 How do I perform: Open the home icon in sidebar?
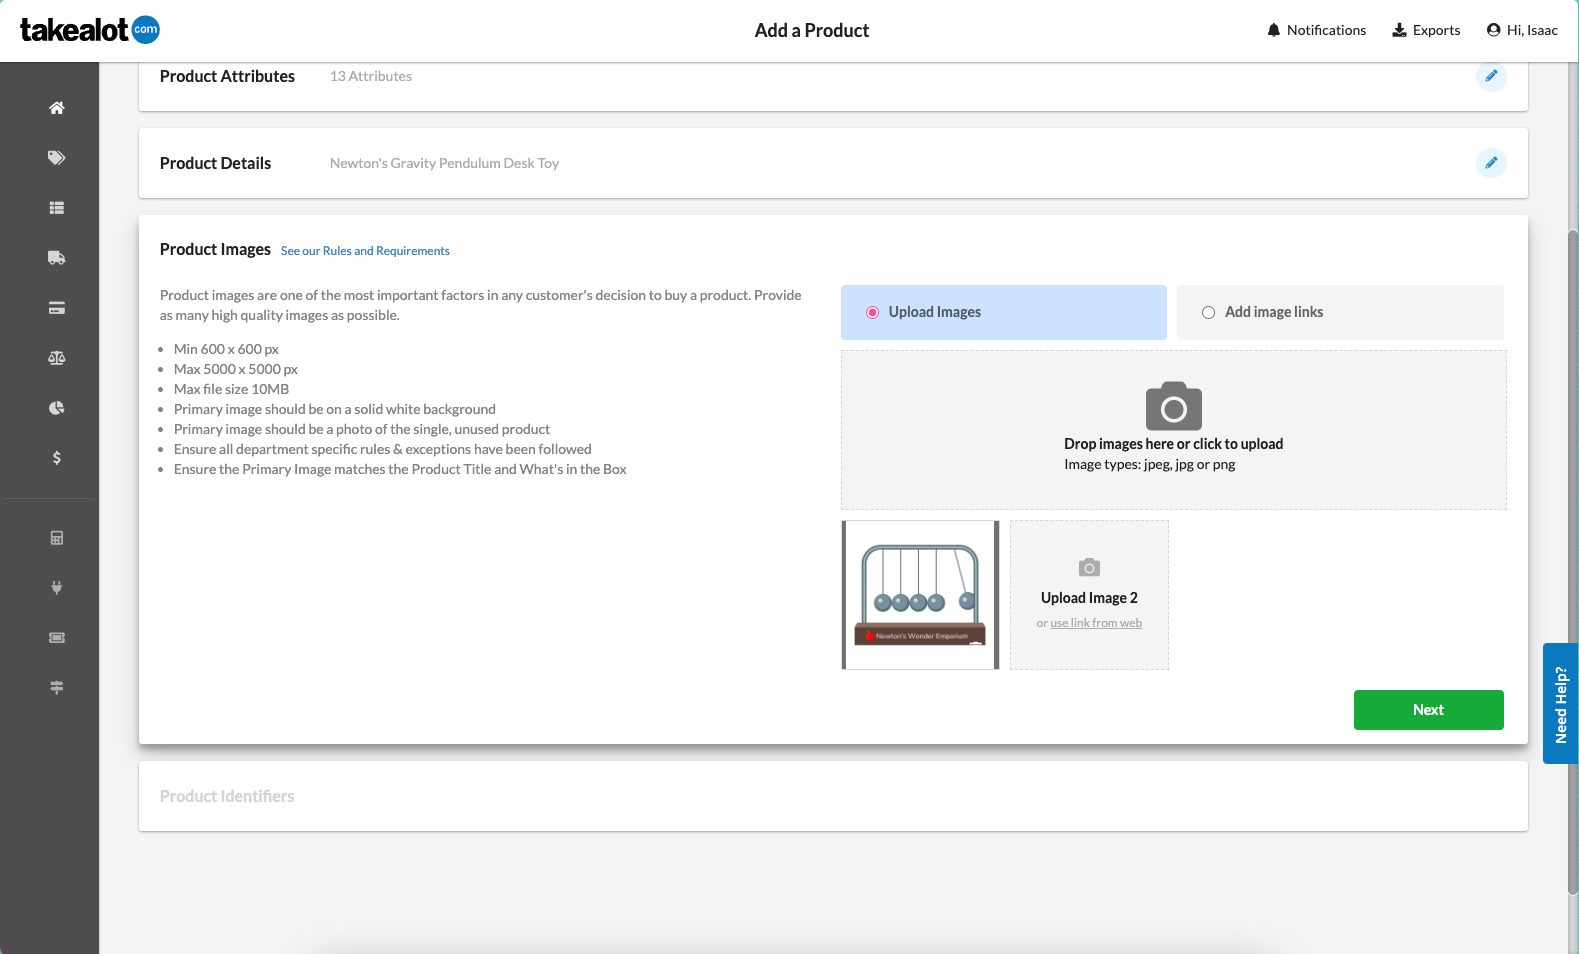click(57, 108)
